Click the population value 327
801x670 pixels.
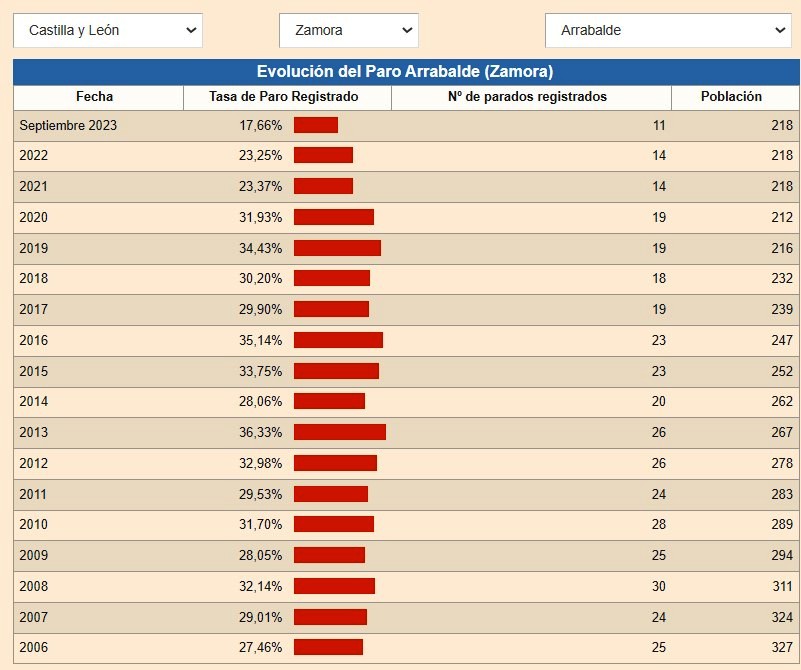tap(781, 647)
